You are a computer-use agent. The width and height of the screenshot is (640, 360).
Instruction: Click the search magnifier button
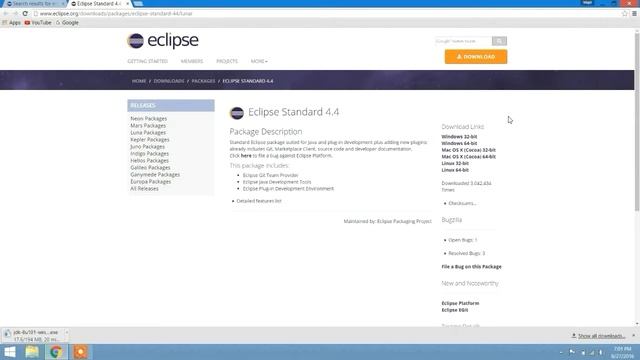[499, 41]
